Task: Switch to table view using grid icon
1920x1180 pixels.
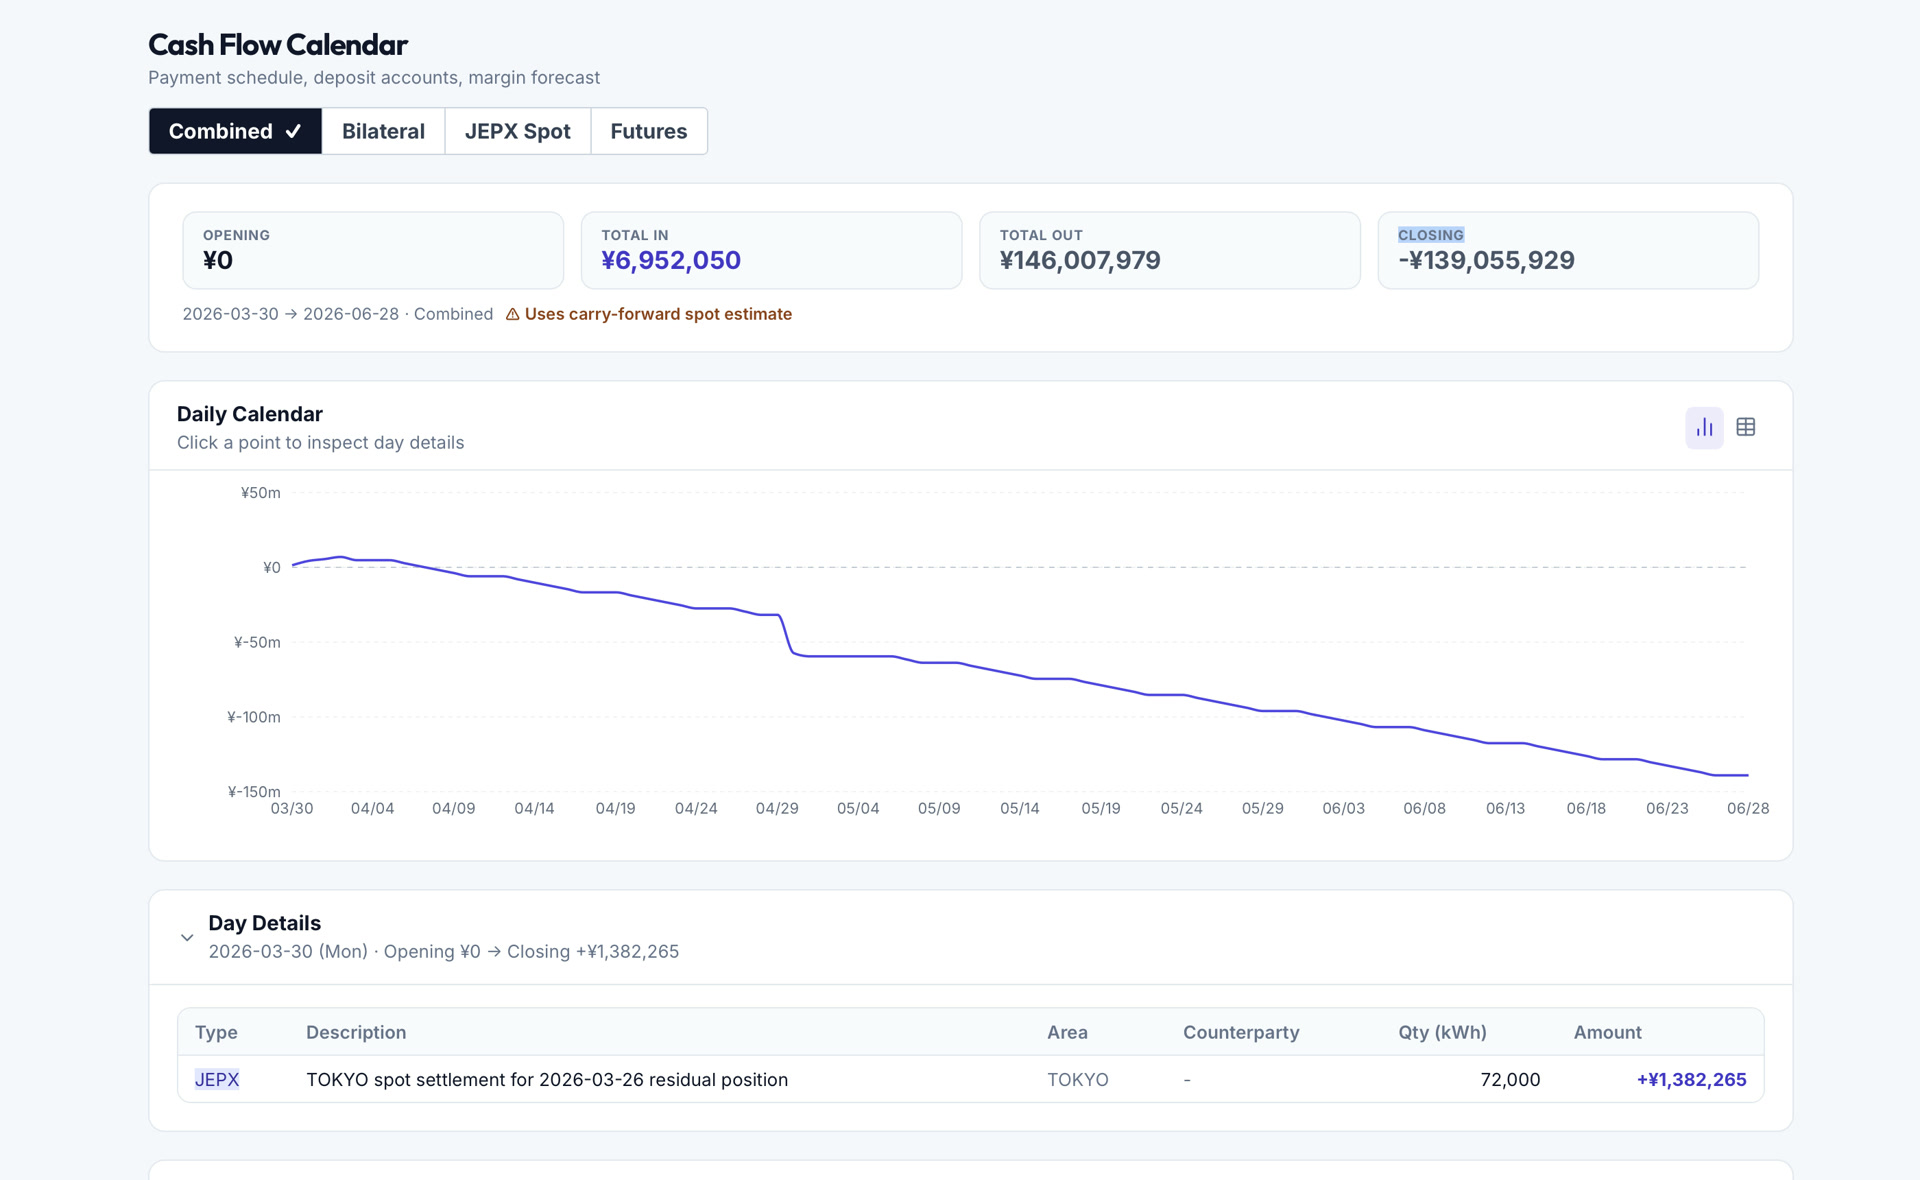Action: [x=1746, y=427]
